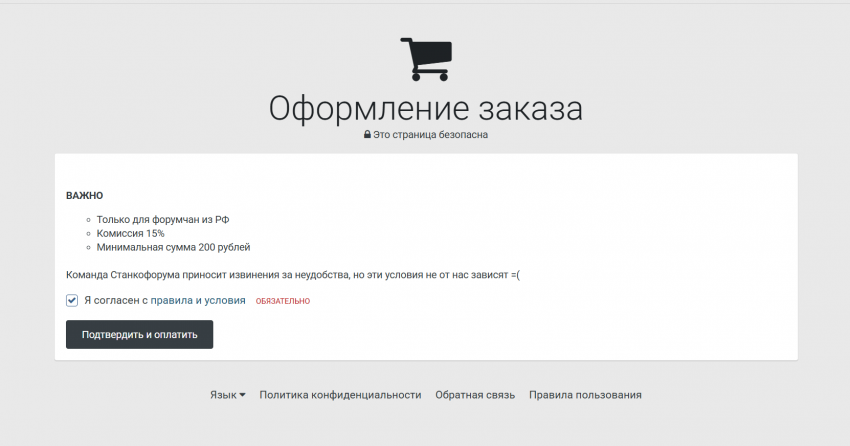Viewport: 850px width, 446px height.
Task: Click the "Комиссия 15%" list item
Action: pos(131,233)
